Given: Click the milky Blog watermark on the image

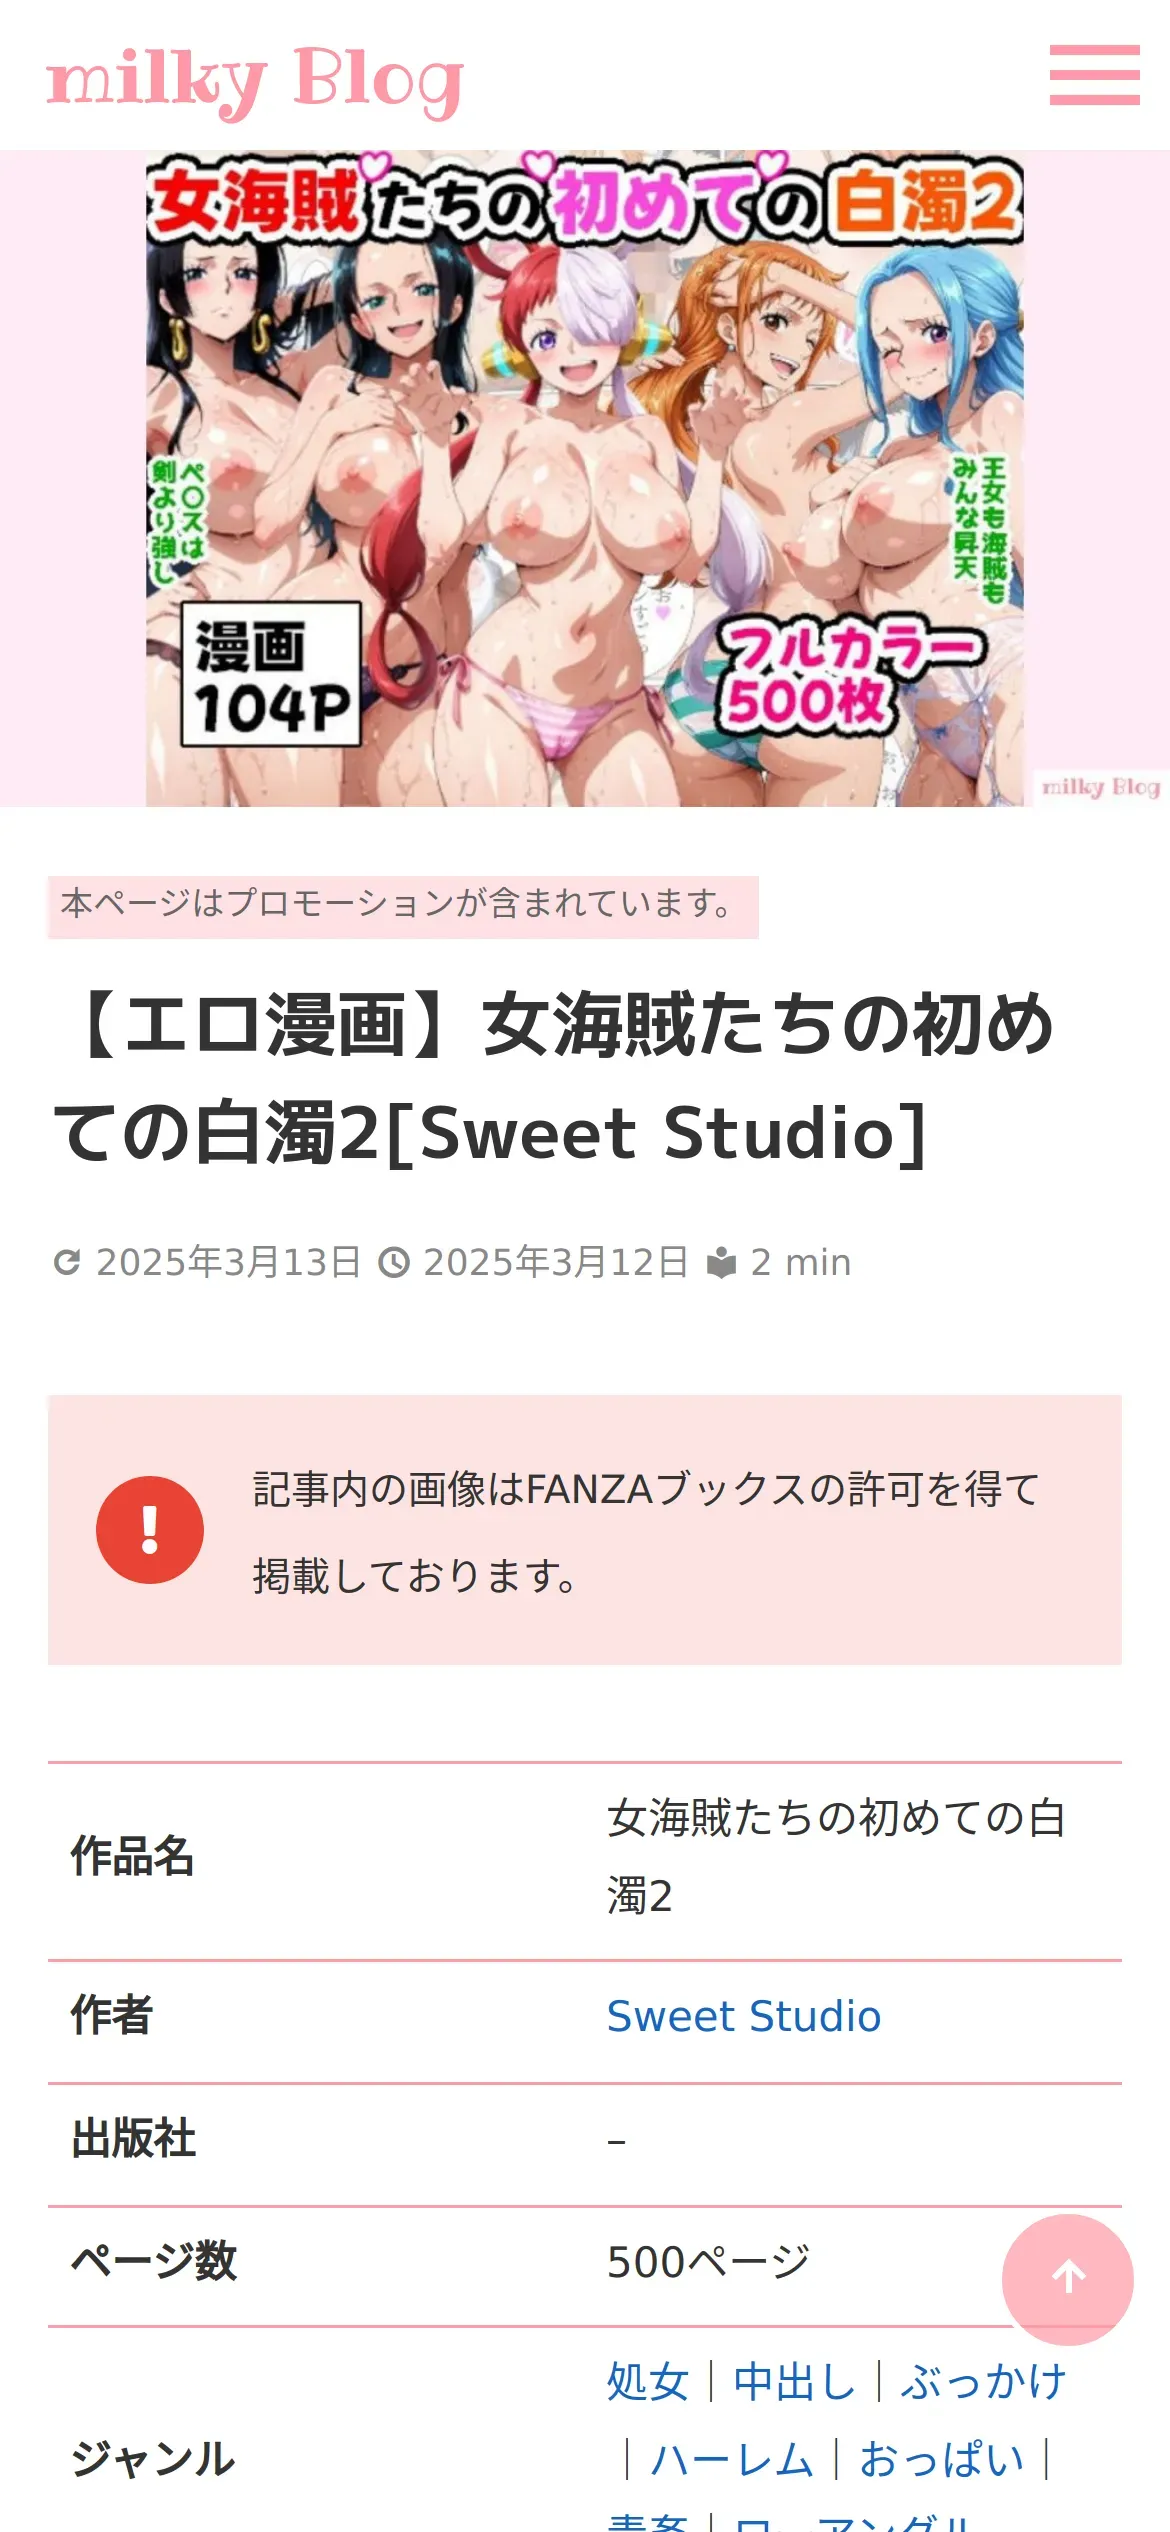Looking at the screenshot, I should point(1101,787).
